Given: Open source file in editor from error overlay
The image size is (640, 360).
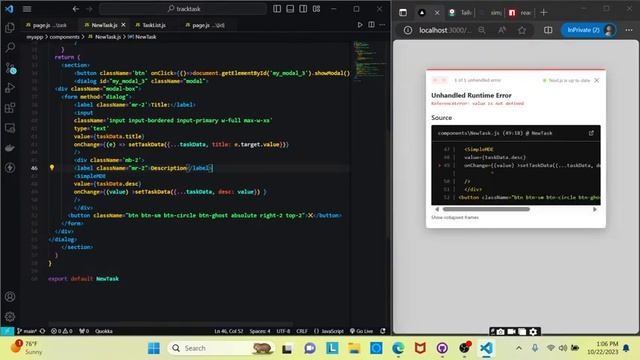Looking at the screenshot, I should coord(591,133).
